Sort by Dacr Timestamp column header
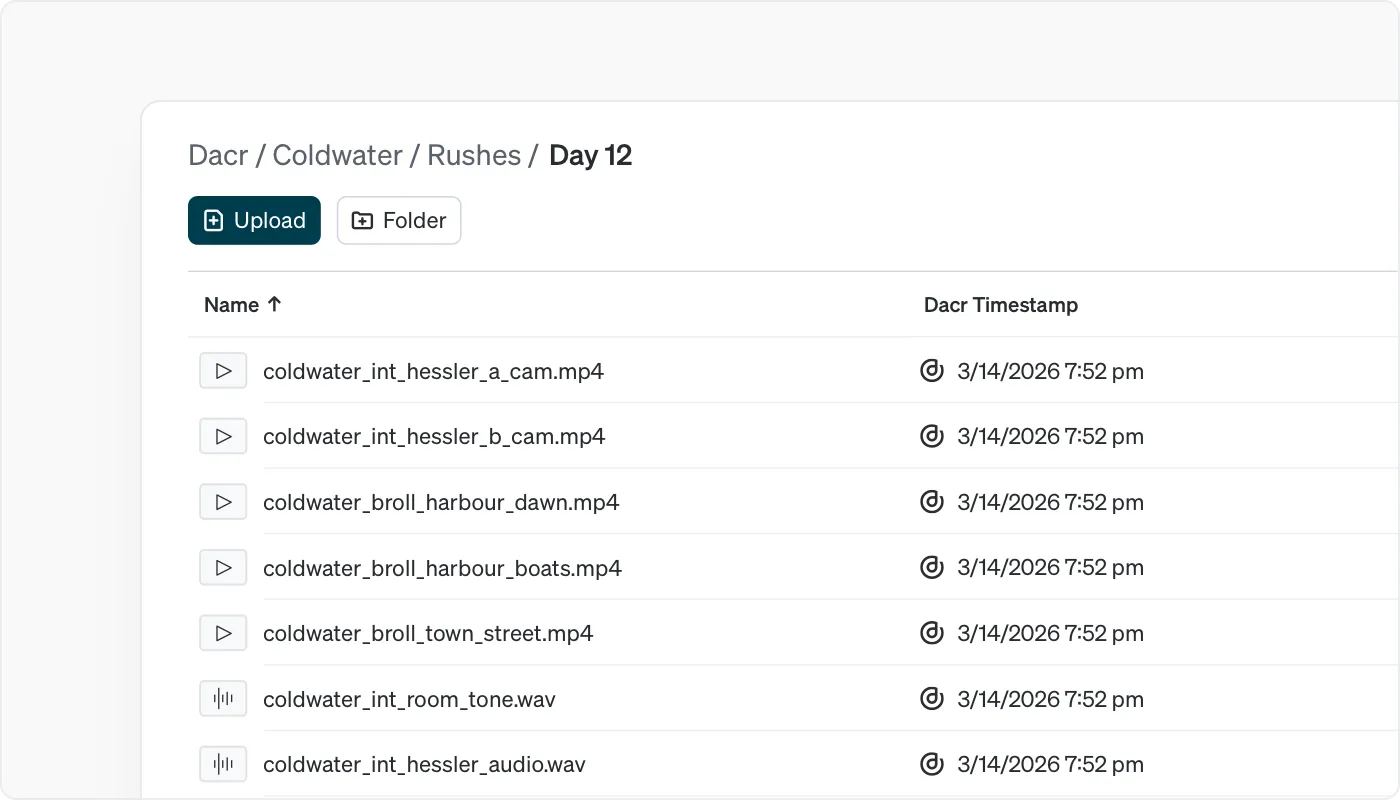The width and height of the screenshot is (1400, 800). point(1001,305)
